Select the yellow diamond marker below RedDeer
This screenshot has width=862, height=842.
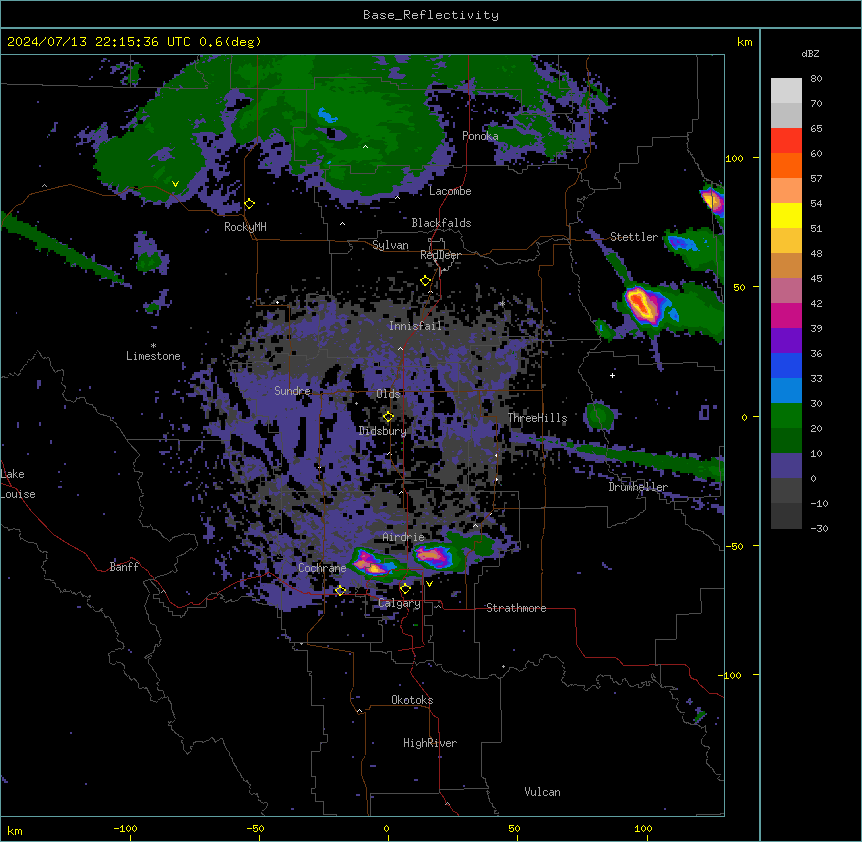click(x=426, y=281)
